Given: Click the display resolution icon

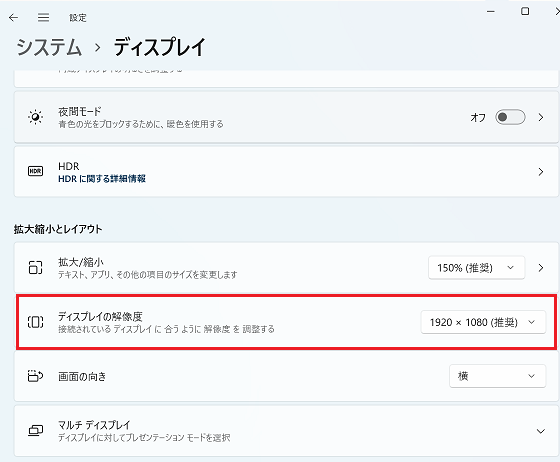Looking at the screenshot, I should pyautogui.click(x=35, y=322).
